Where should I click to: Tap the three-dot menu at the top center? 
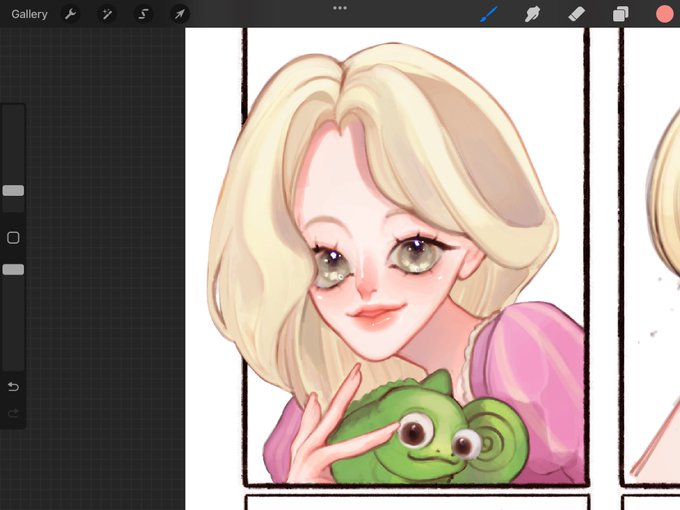(340, 8)
